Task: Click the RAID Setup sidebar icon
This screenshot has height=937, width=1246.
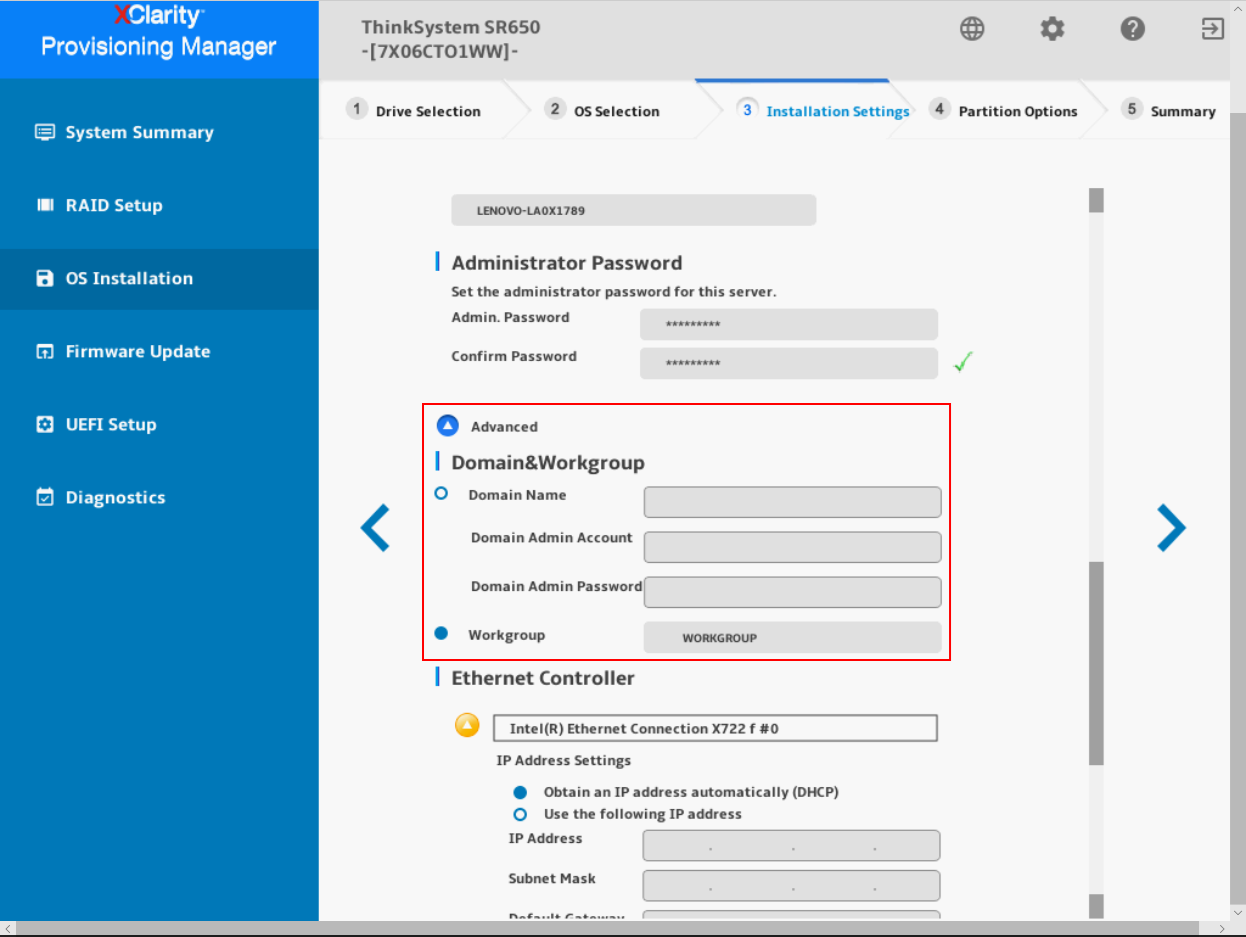Action: [45, 205]
